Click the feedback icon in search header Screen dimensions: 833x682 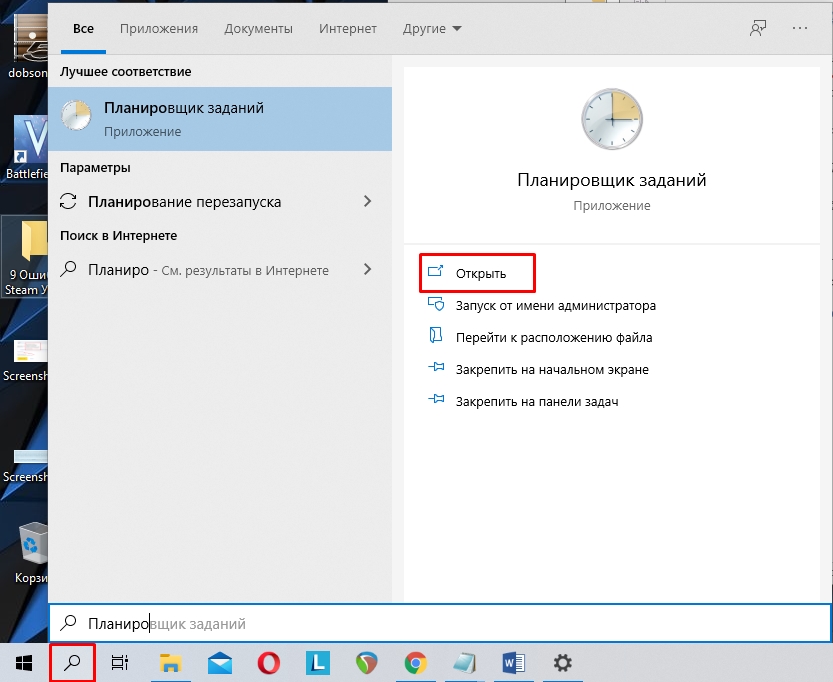point(758,29)
